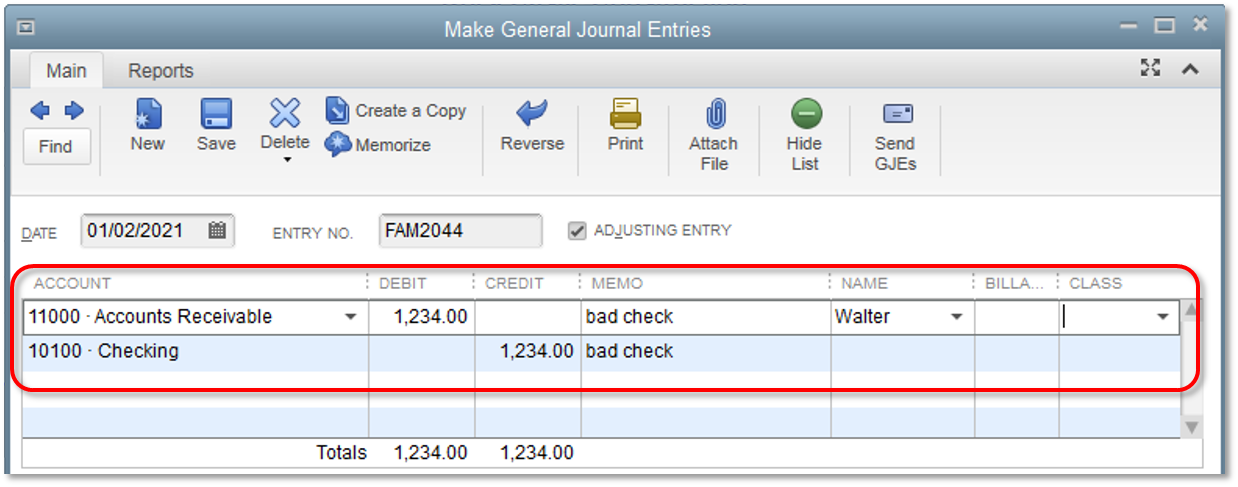Screen dimensions: 1238x487
Task: Select the 10100 · Checking row
Action: pyautogui.click(x=602, y=352)
